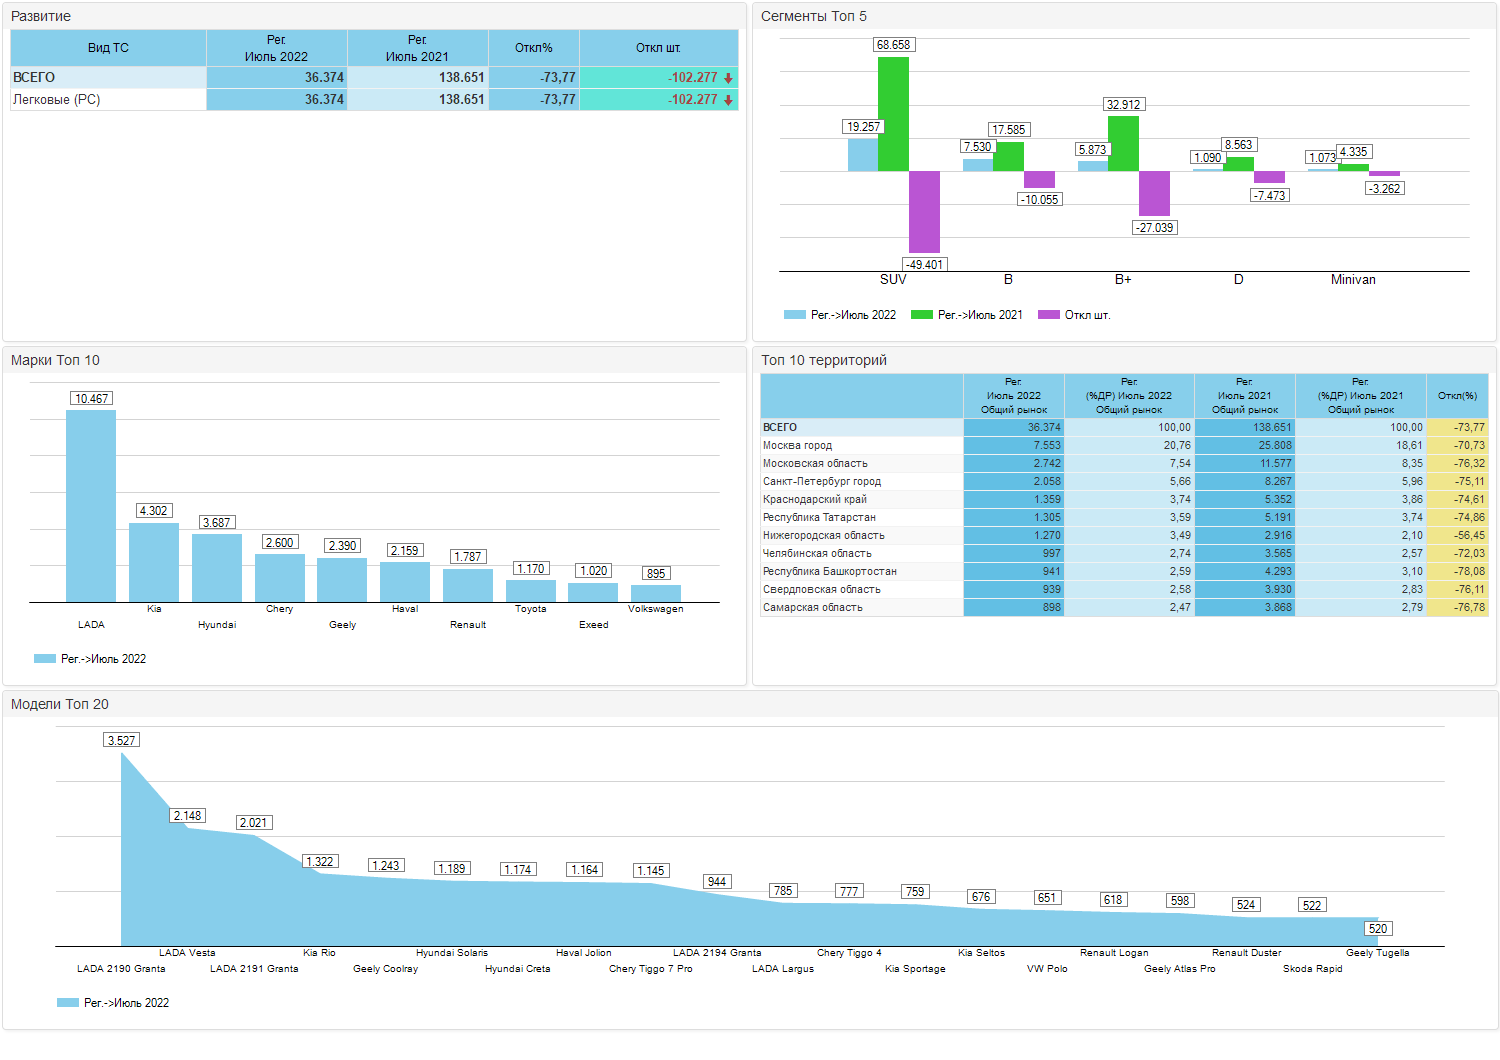This screenshot has width=1500, height=1060.
Task: Select Челябинская область row
Action: (x=1124, y=553)
